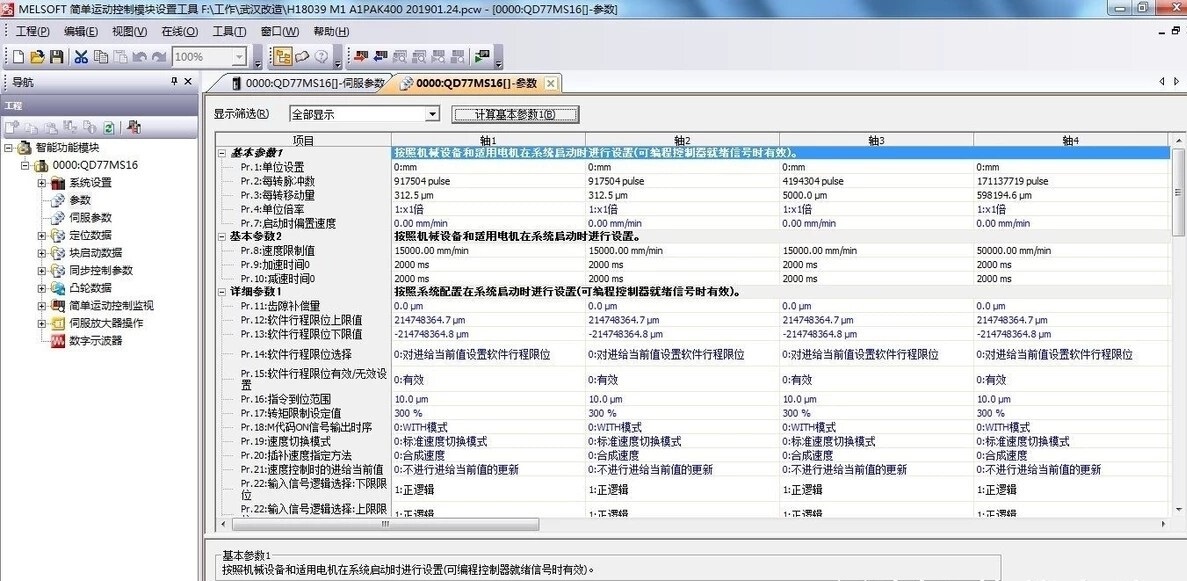Click the 轴1 column header
The height and width of the screenshot is (581, 1187).
(488, 140)
